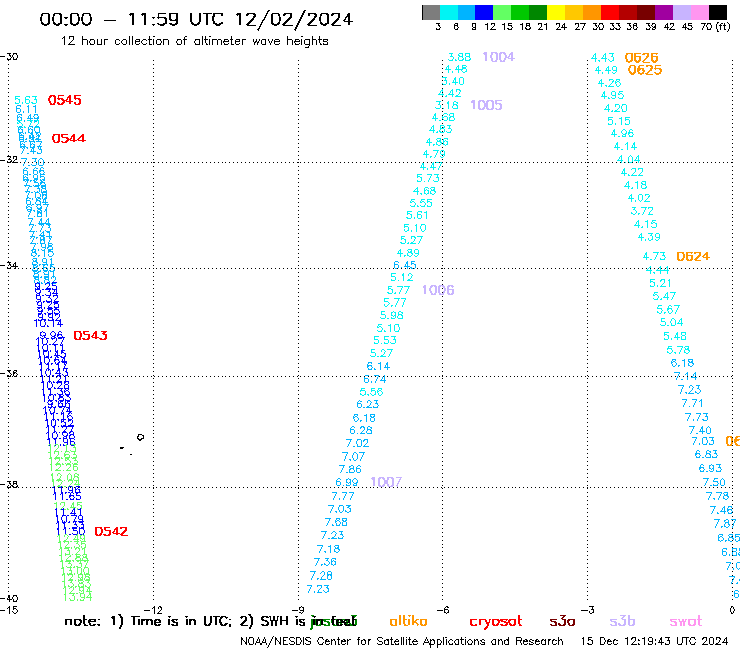This screenshot has height=650, width=740.
Task: Click the wave height value 10.14
Action: tap(48, 323)
